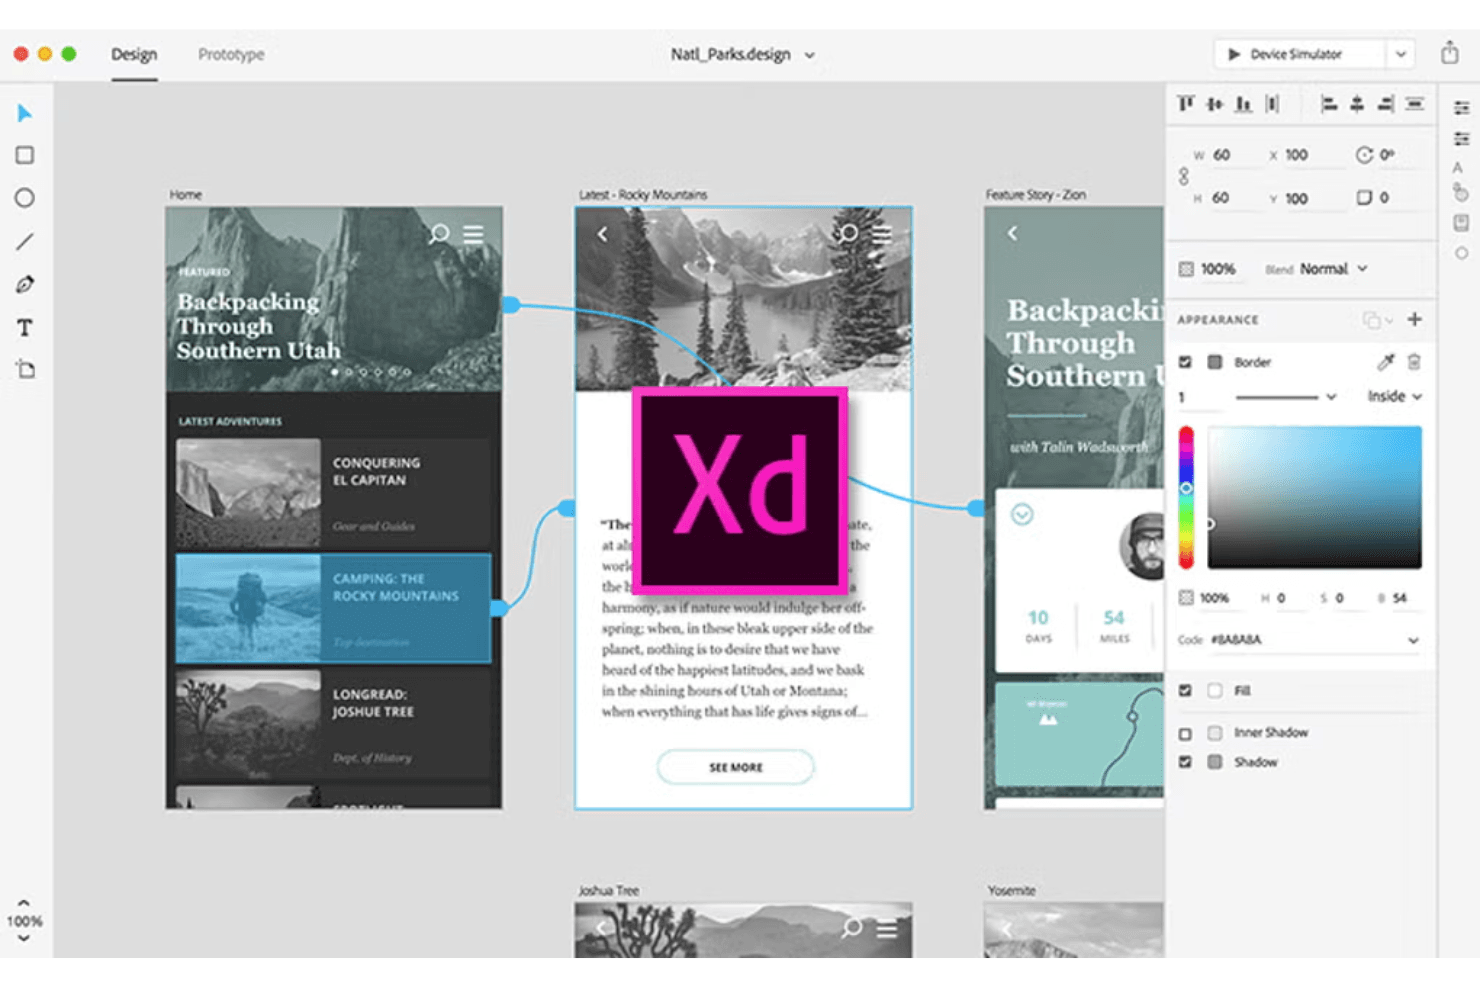Click the saturation brightness color field

point(1314,497)
